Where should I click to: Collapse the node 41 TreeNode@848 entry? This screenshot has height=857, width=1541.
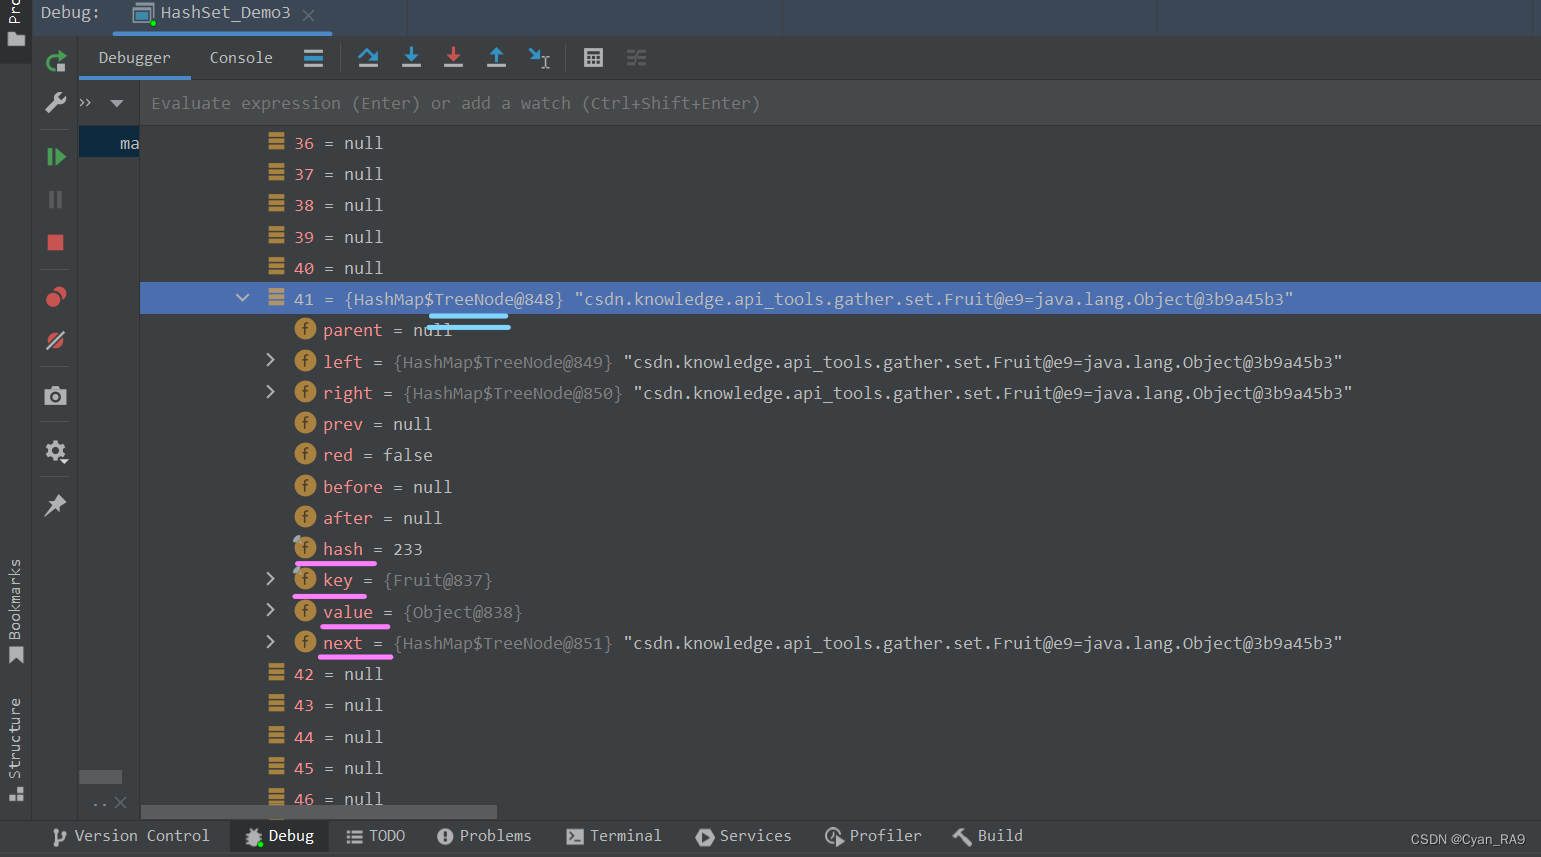[243, 298]
